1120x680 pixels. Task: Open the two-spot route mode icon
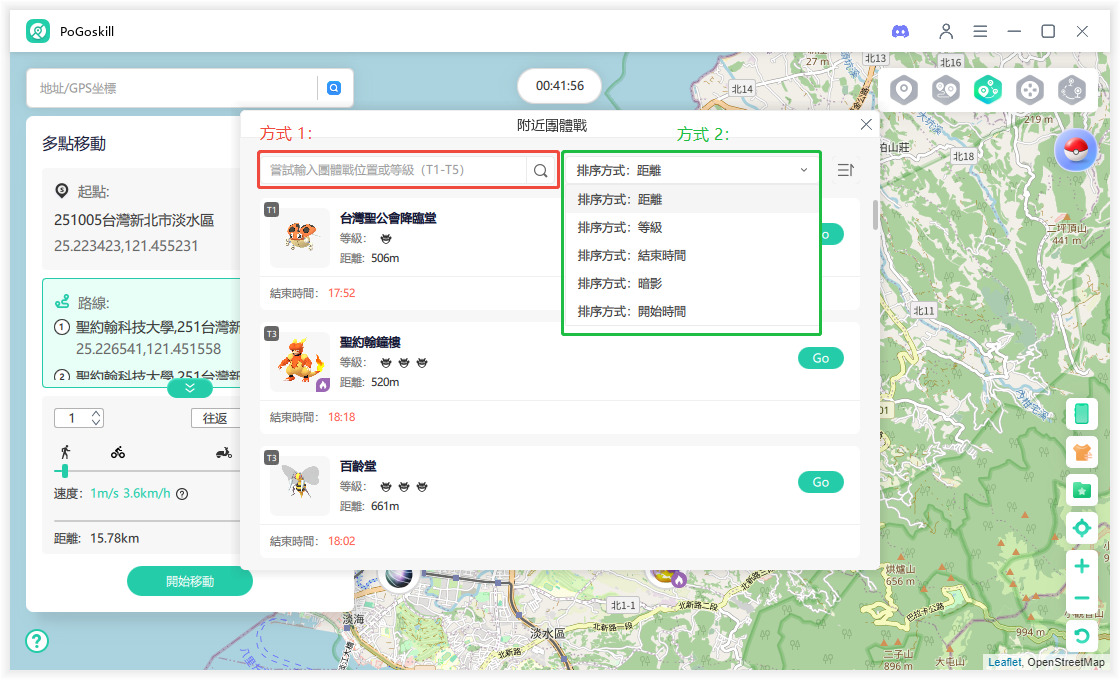point(946,89)
